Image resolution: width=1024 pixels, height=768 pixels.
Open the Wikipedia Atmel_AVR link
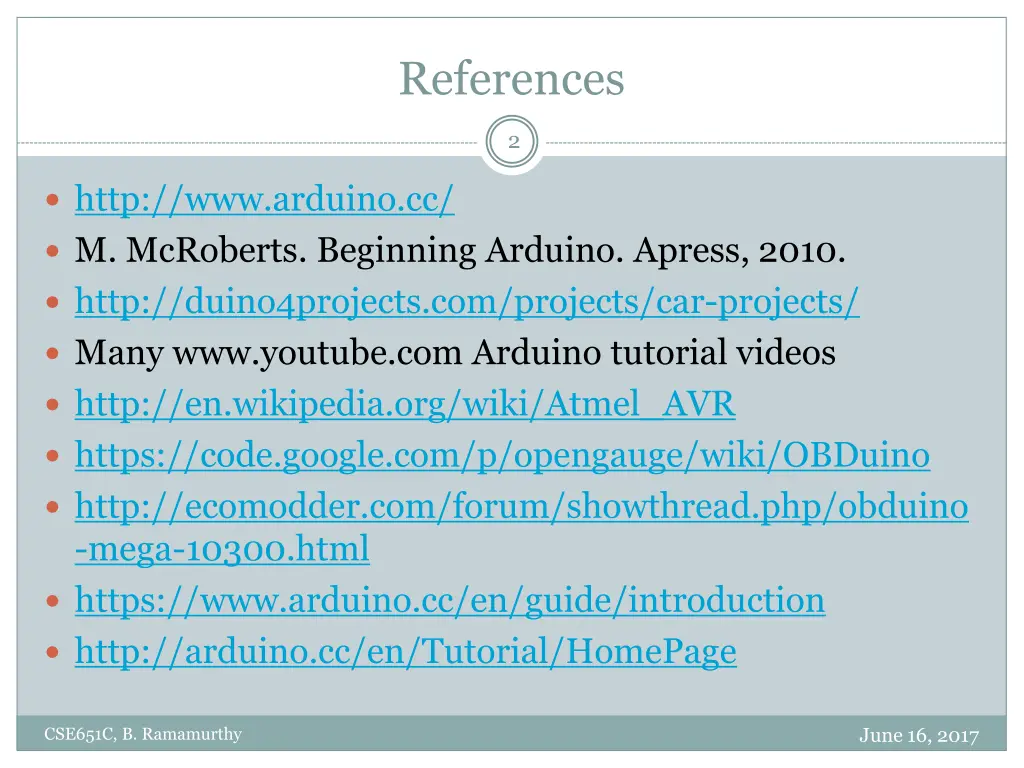click(x=405, y=404)
